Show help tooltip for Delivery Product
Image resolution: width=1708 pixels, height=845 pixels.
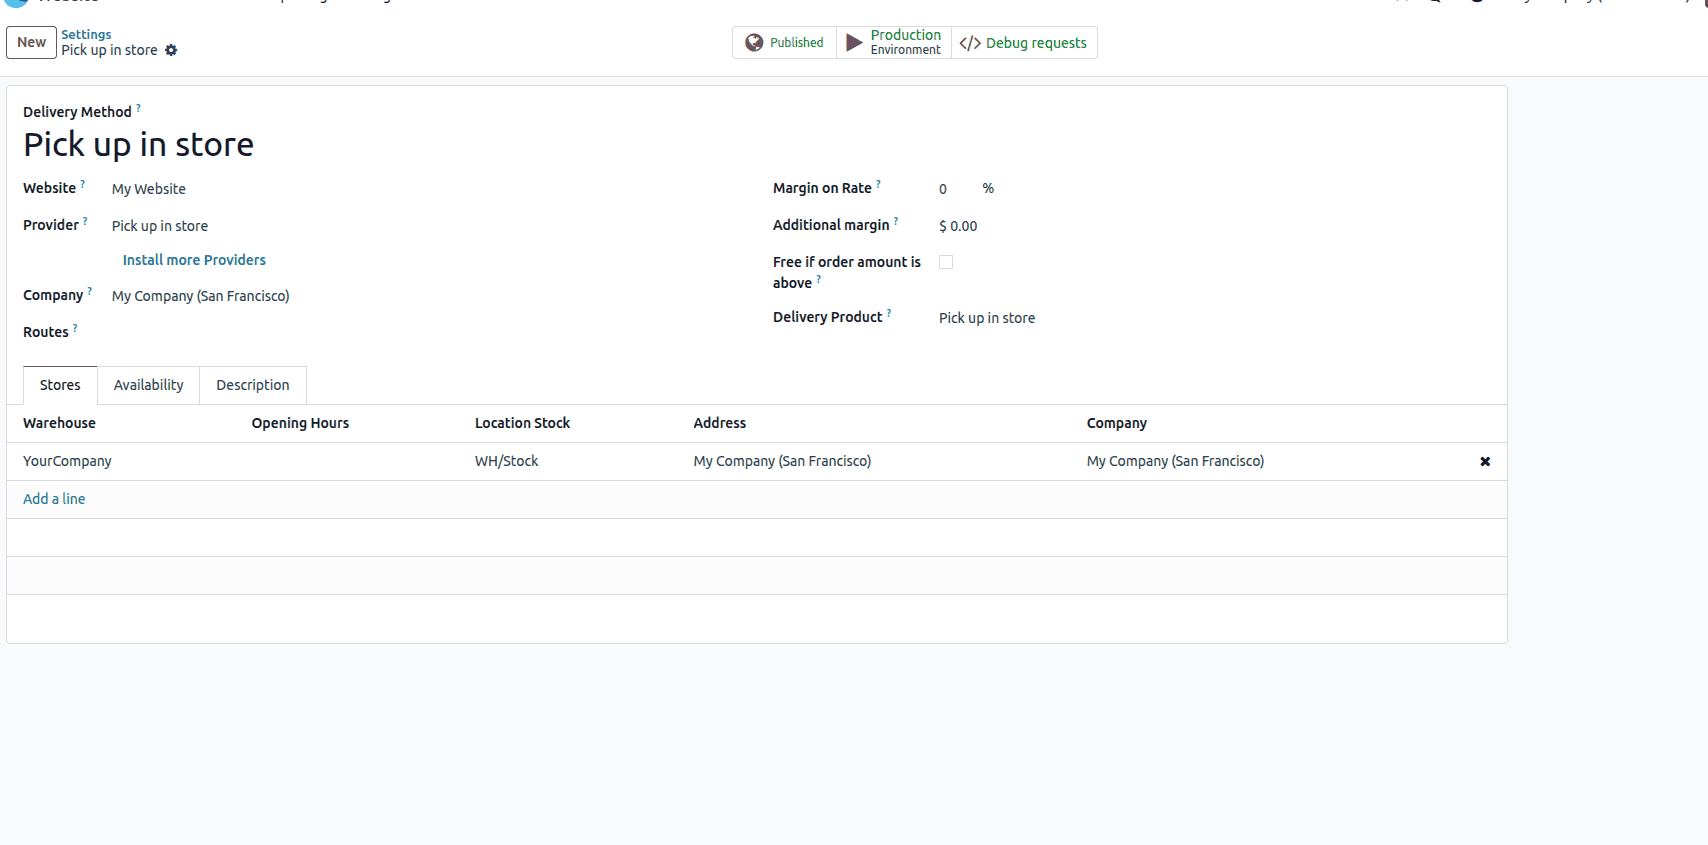[890, 312]
